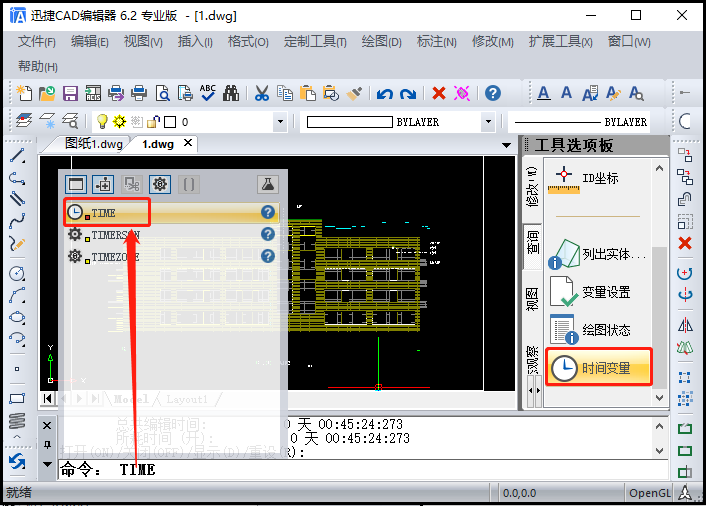Toggle layer lock padlock icon
706x506 pixels.
[154, 121]
